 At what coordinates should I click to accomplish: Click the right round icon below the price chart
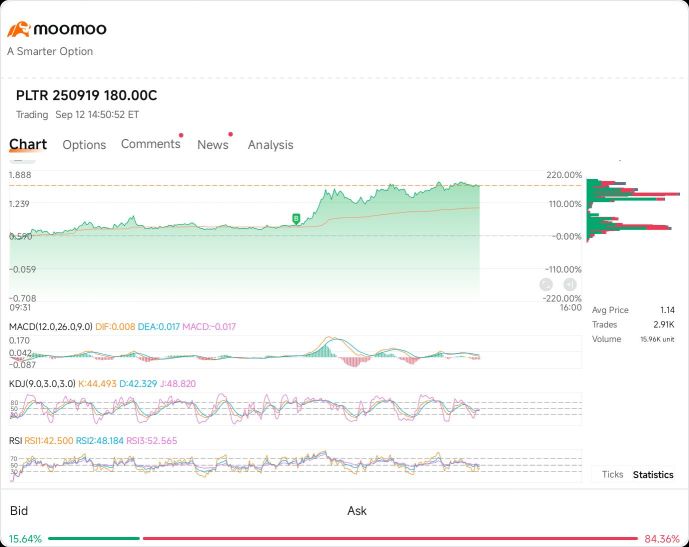(569, 285)
